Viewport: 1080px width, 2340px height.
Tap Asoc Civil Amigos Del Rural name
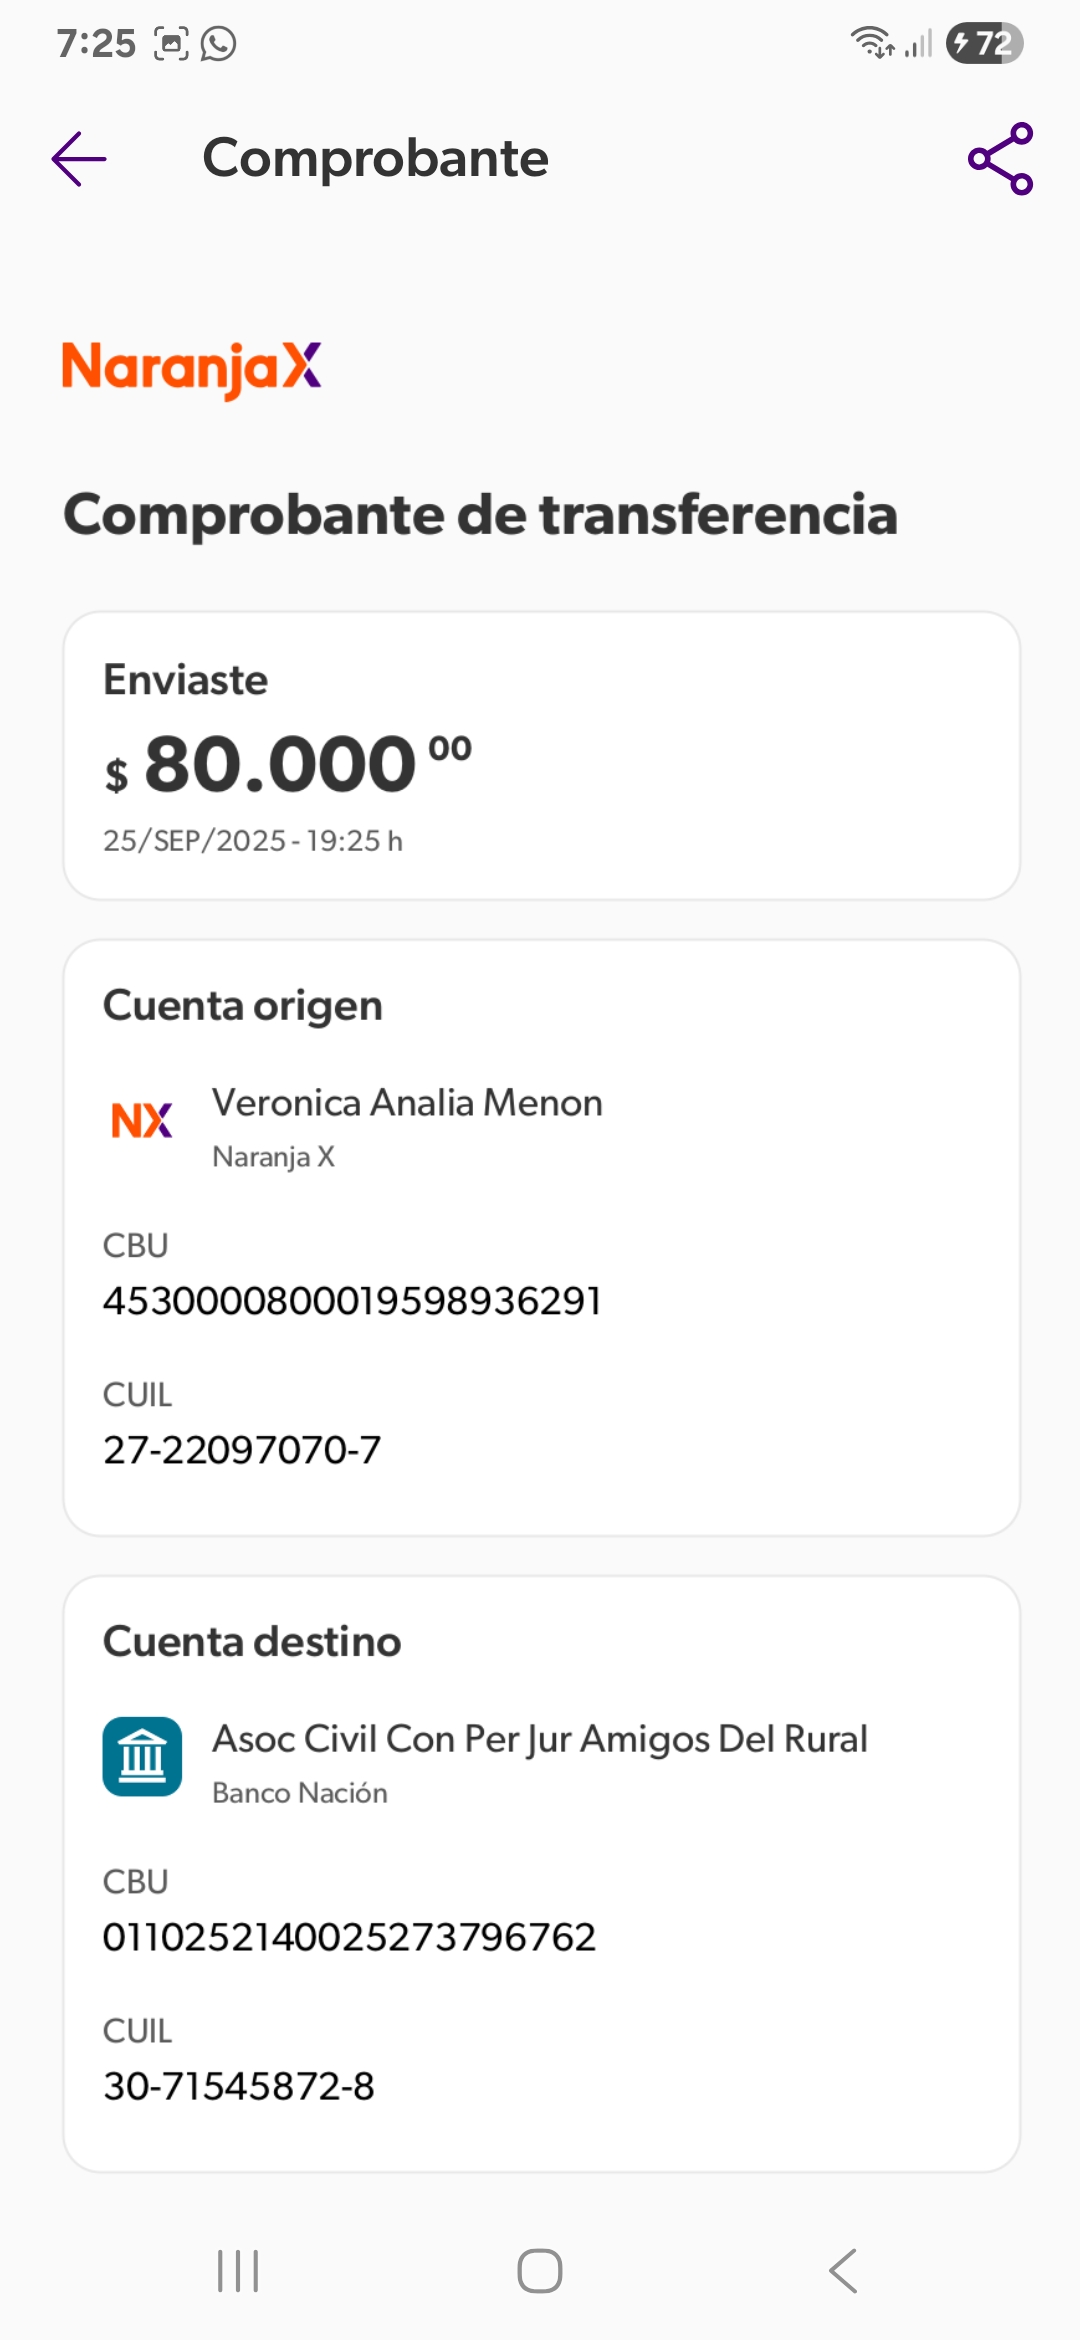pos(540,1739)
